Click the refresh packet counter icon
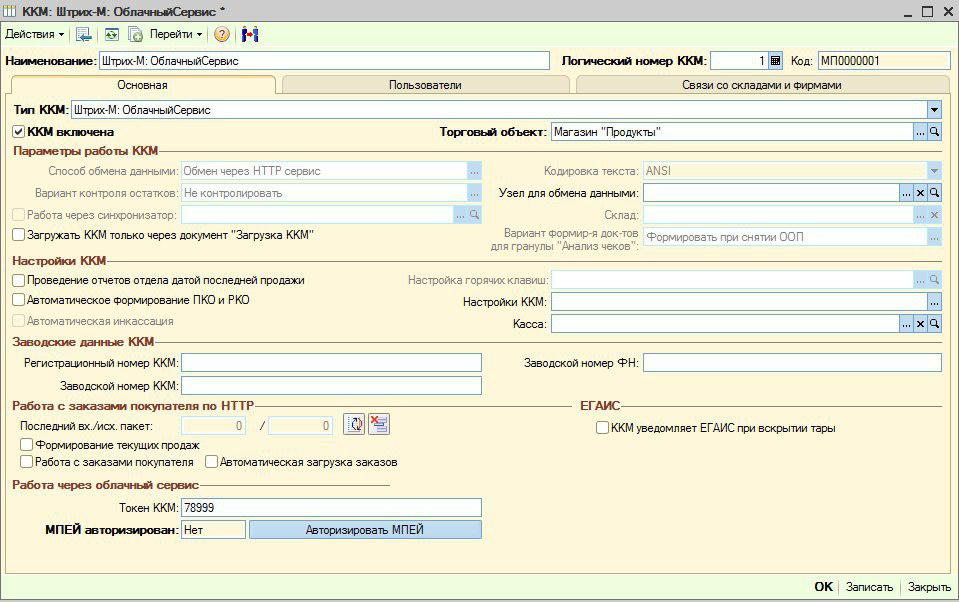 click(354, 425)
